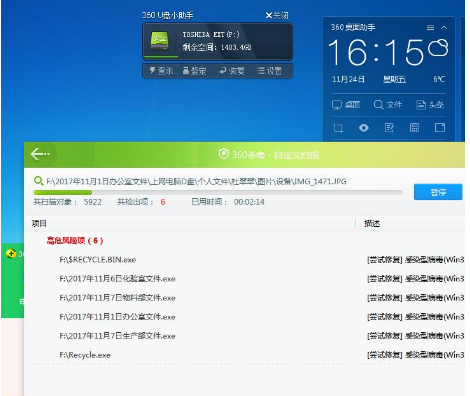Click the green USB drive icon
This screenshot has width=470, height=396.
click(x=160, y=41)
